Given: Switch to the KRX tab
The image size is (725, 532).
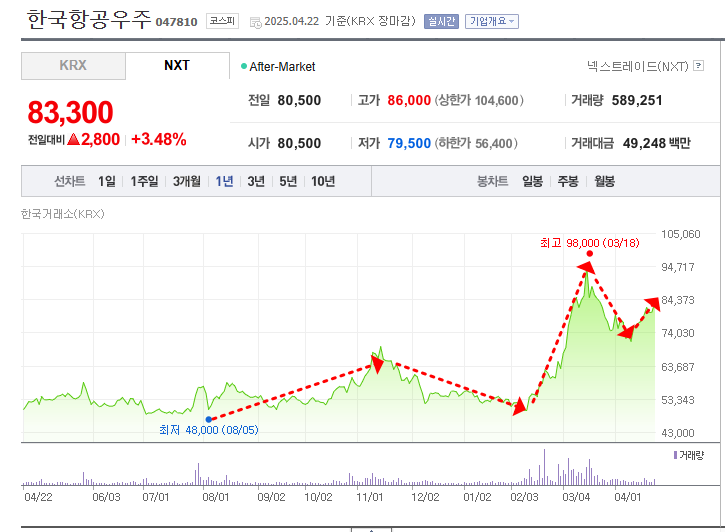Looking at the screenshot, I should (73, 66).
